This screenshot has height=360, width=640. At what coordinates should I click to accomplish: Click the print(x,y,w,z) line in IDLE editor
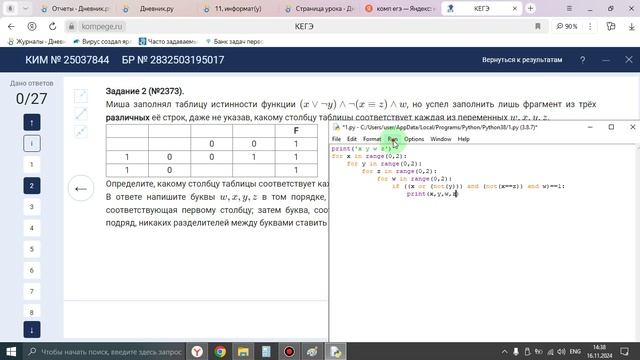coord(432,194)
